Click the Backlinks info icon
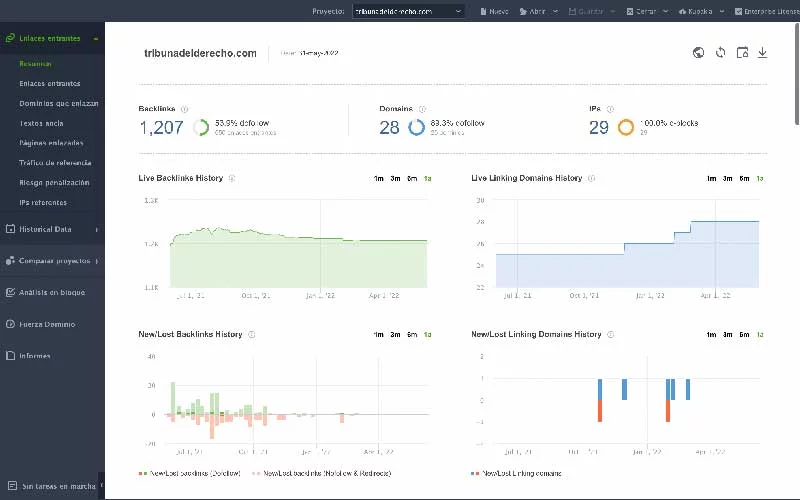 pos(185,109)
